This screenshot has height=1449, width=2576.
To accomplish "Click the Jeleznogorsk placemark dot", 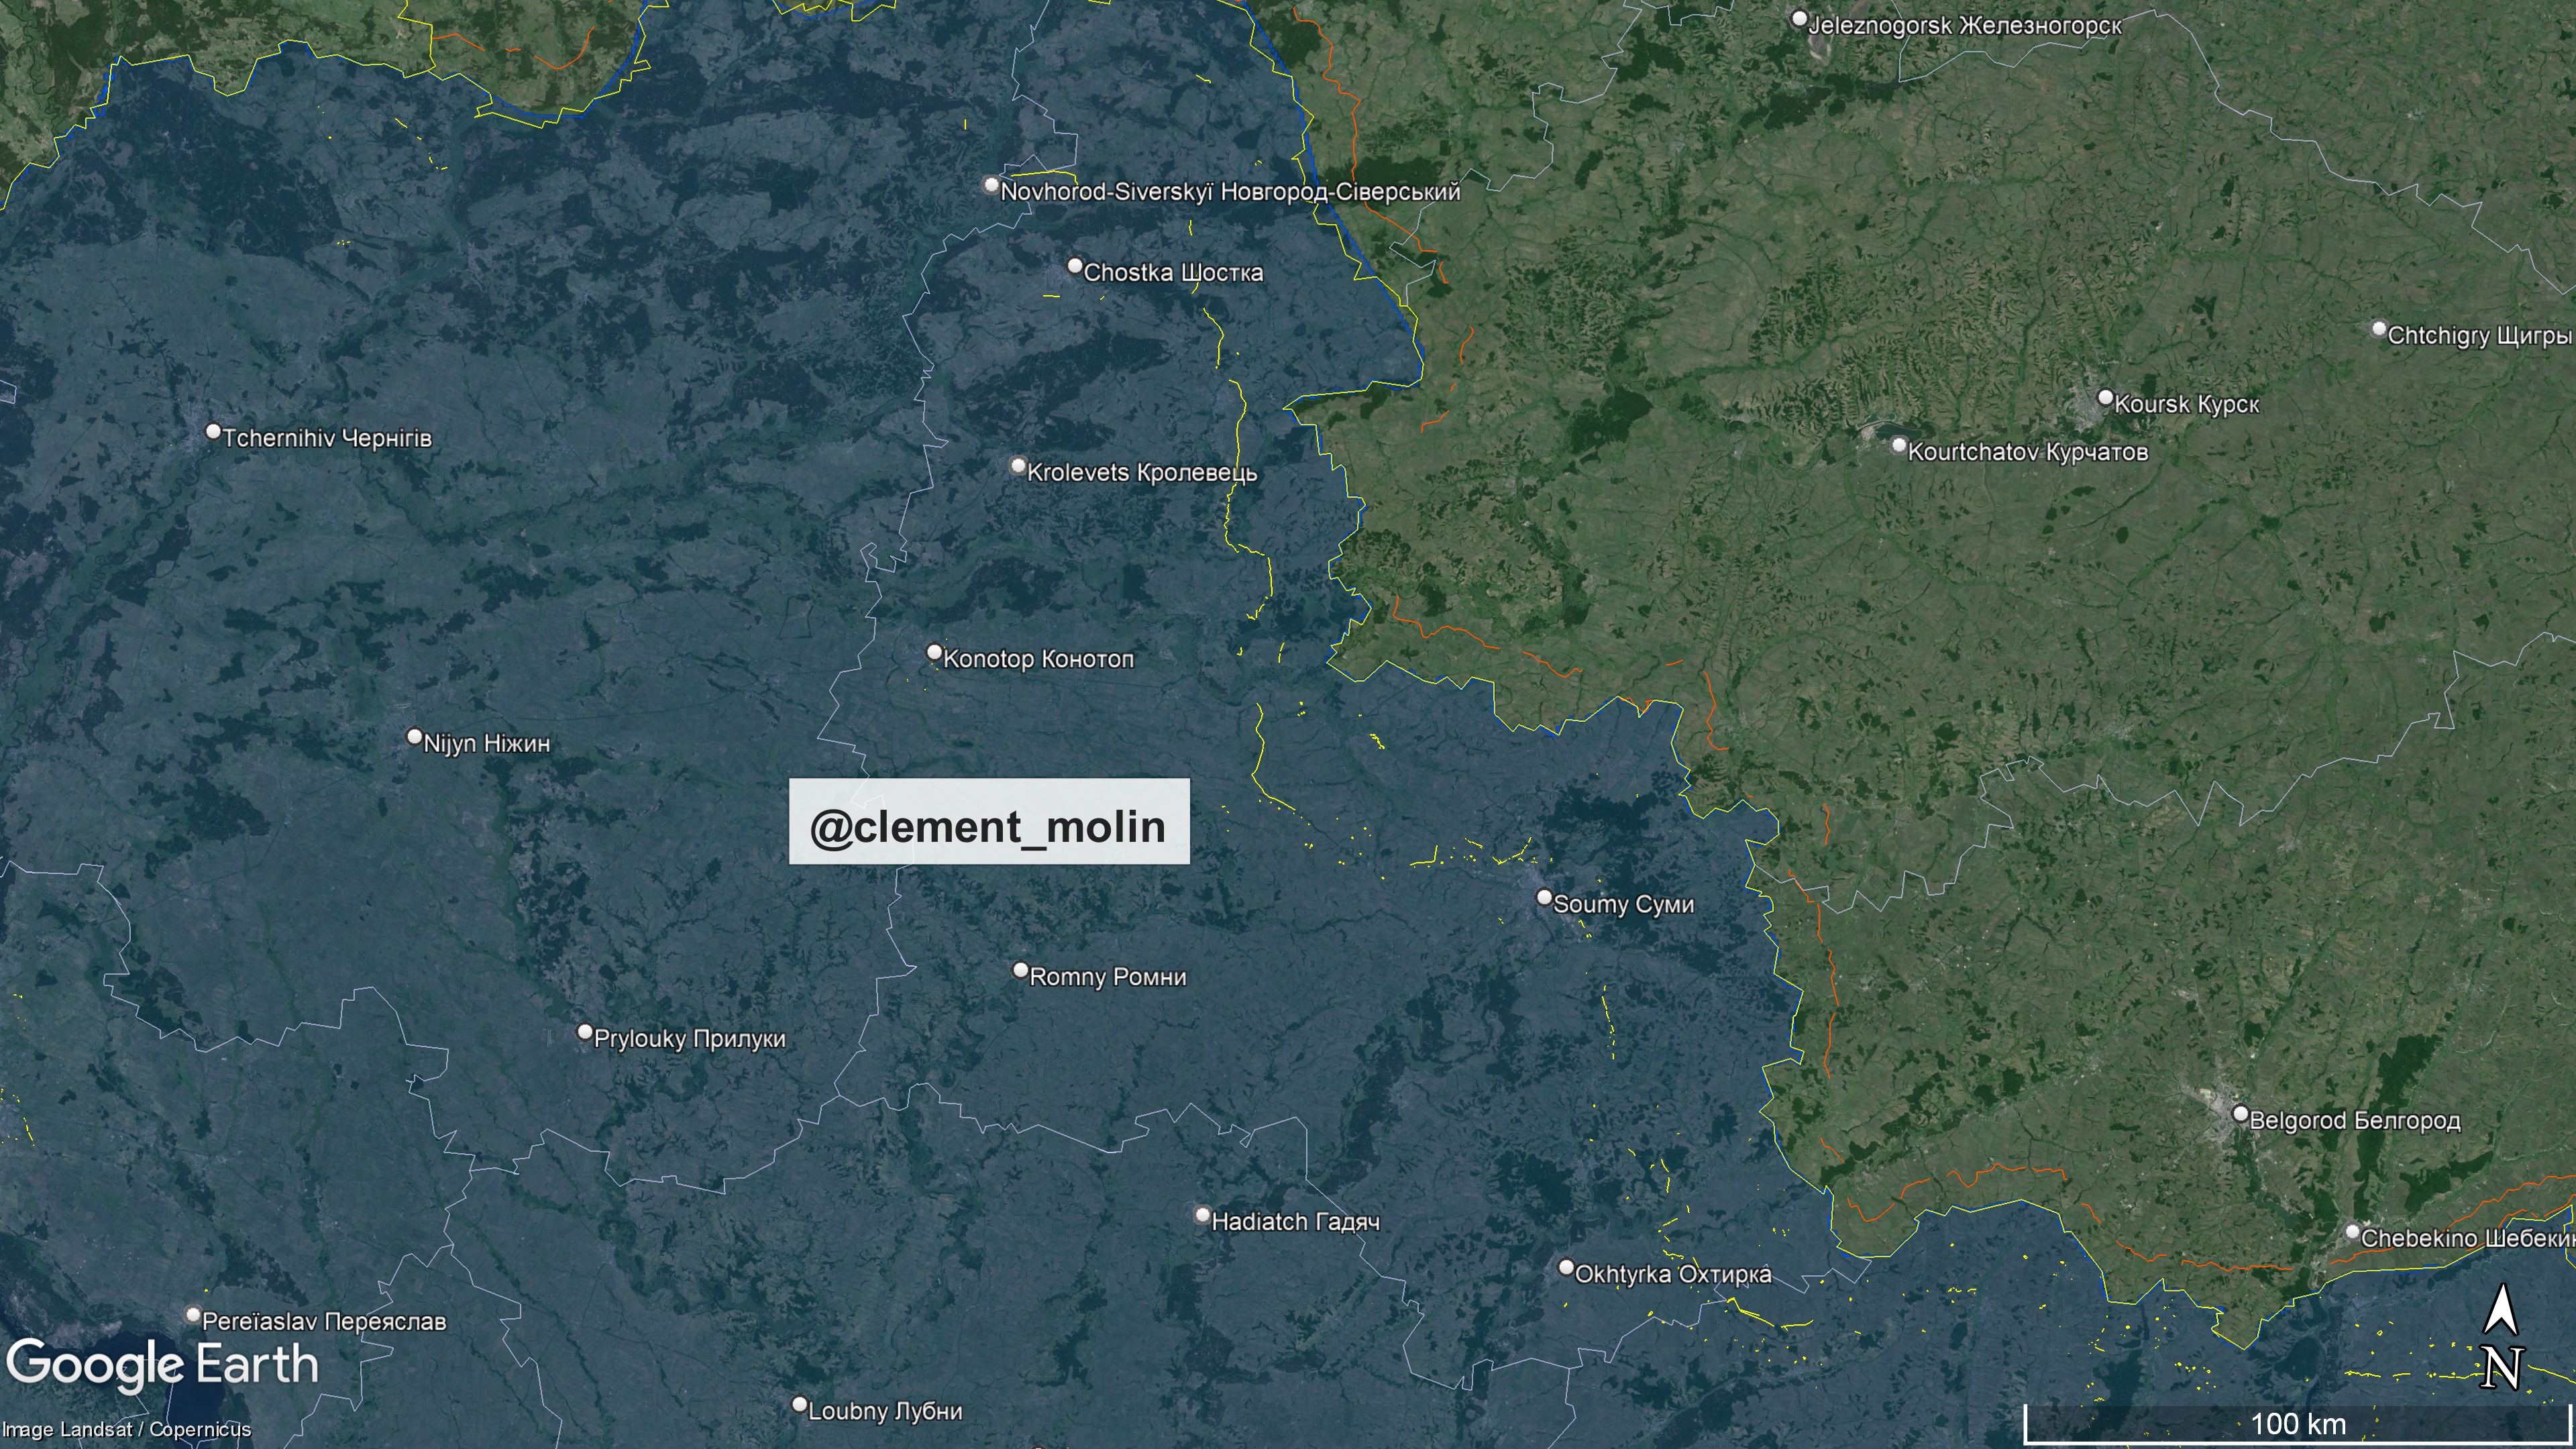I will (1799, 19).
